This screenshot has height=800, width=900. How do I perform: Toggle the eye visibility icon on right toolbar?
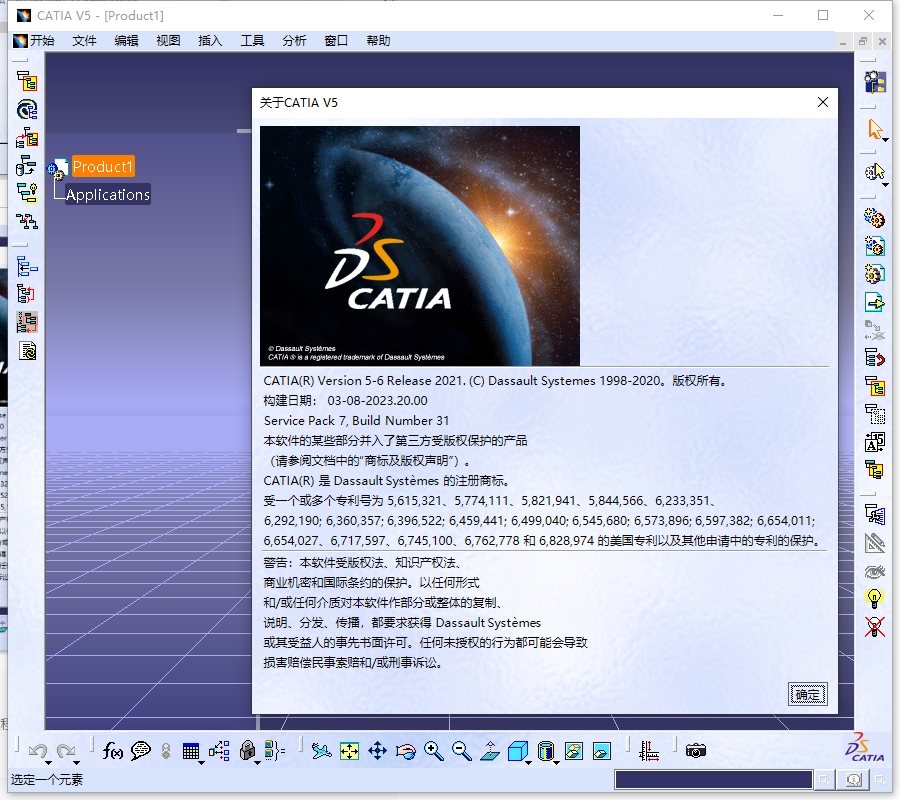[x=873, y=572]
